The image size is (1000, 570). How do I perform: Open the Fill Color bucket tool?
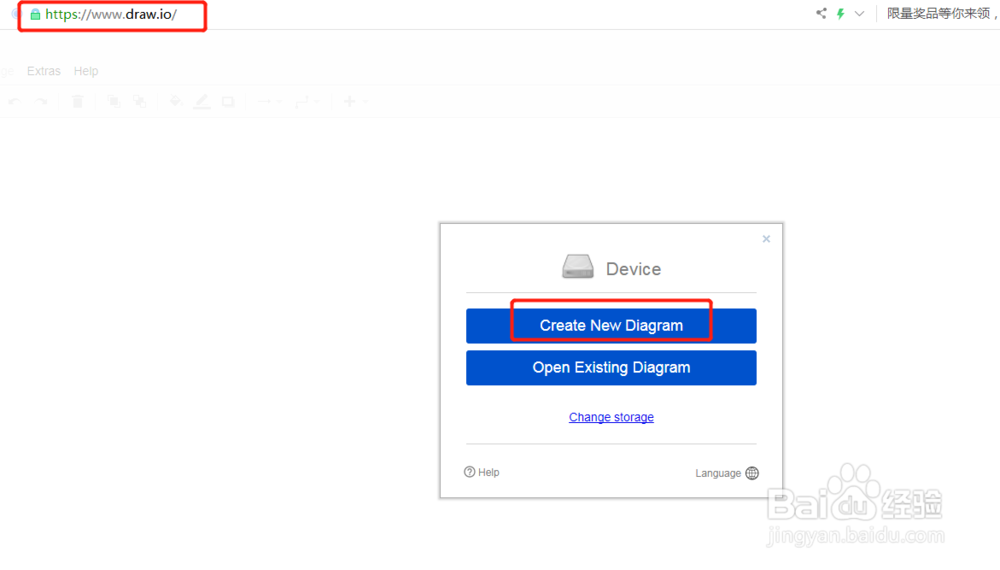[x=175, y=101]
